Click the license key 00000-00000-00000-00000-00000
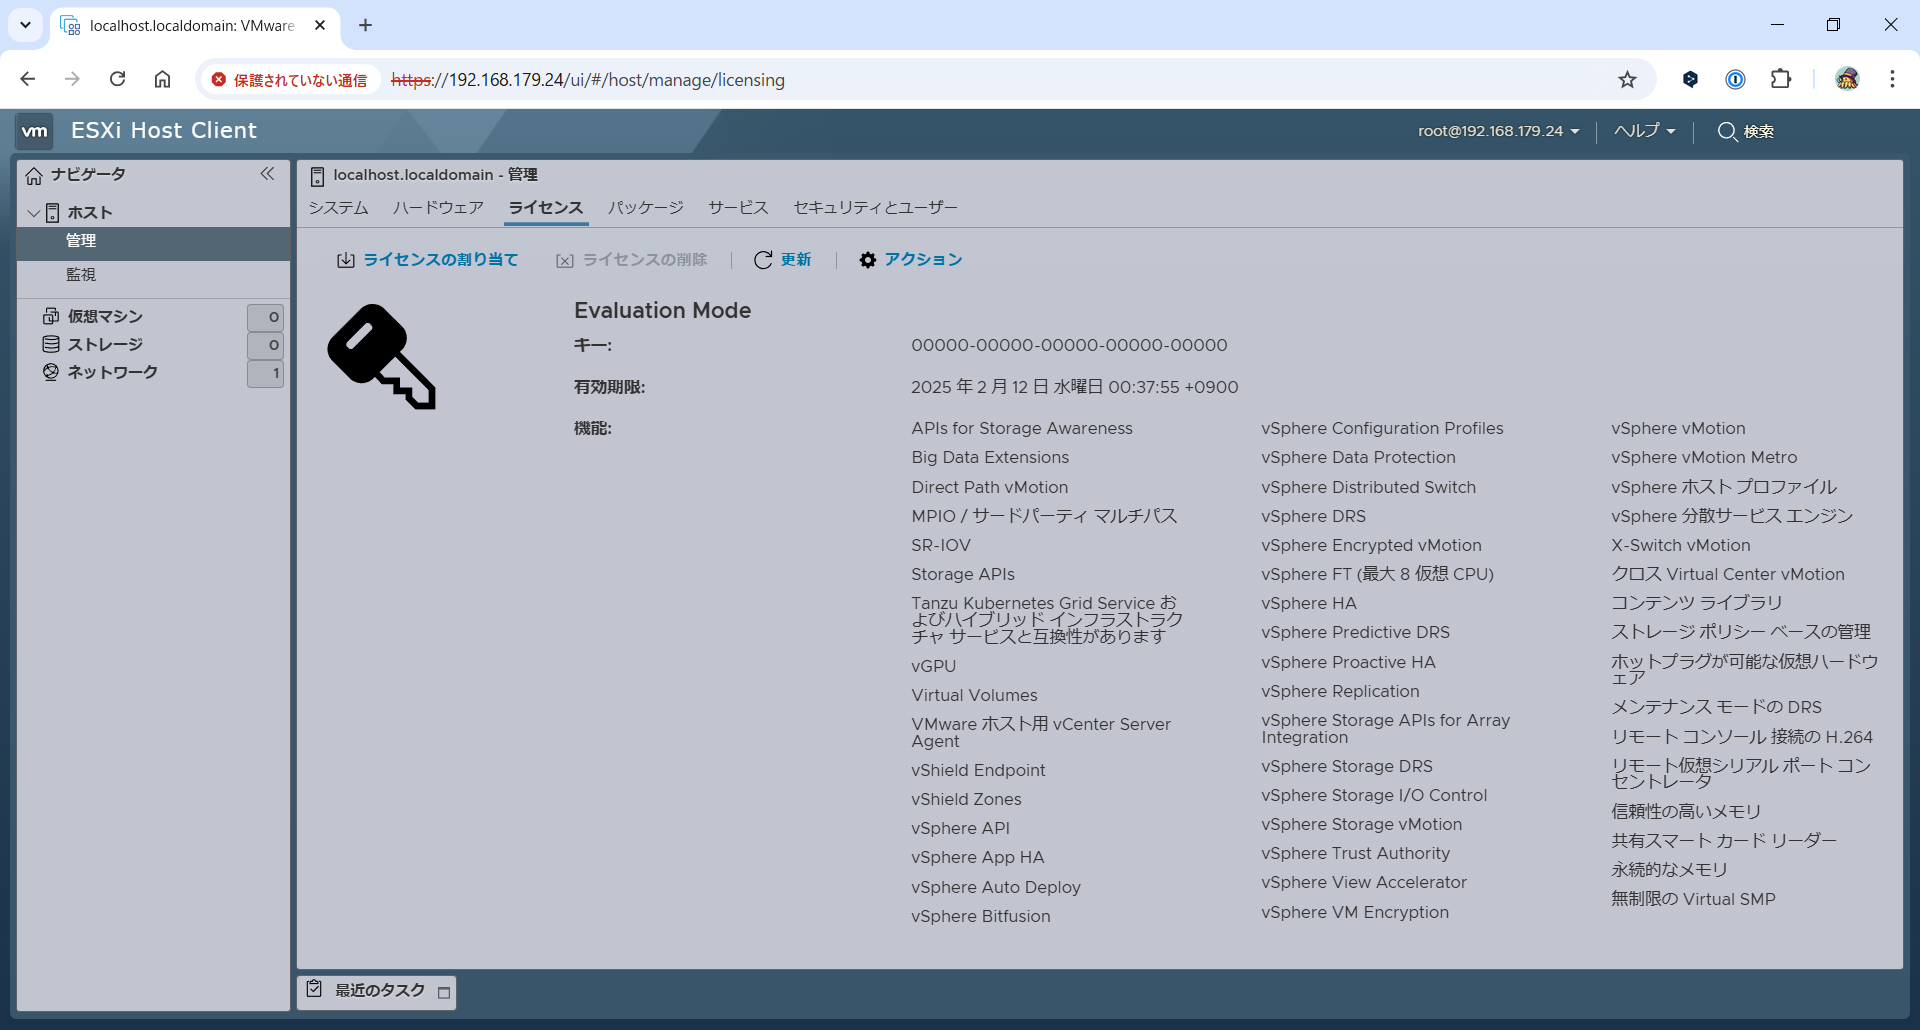Image resolution: width=1920 pixels, height=1030 pixels. (x=1069, y=345)
